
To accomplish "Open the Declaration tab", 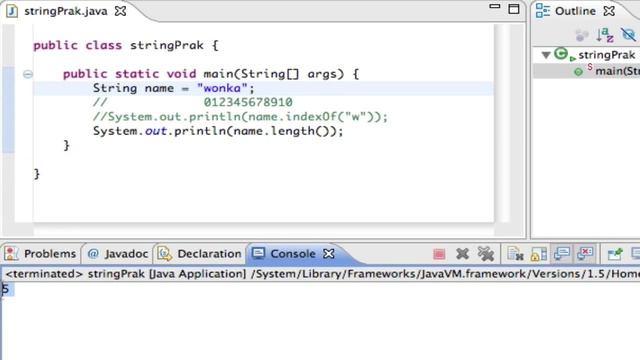I will (x=209, y=254).
